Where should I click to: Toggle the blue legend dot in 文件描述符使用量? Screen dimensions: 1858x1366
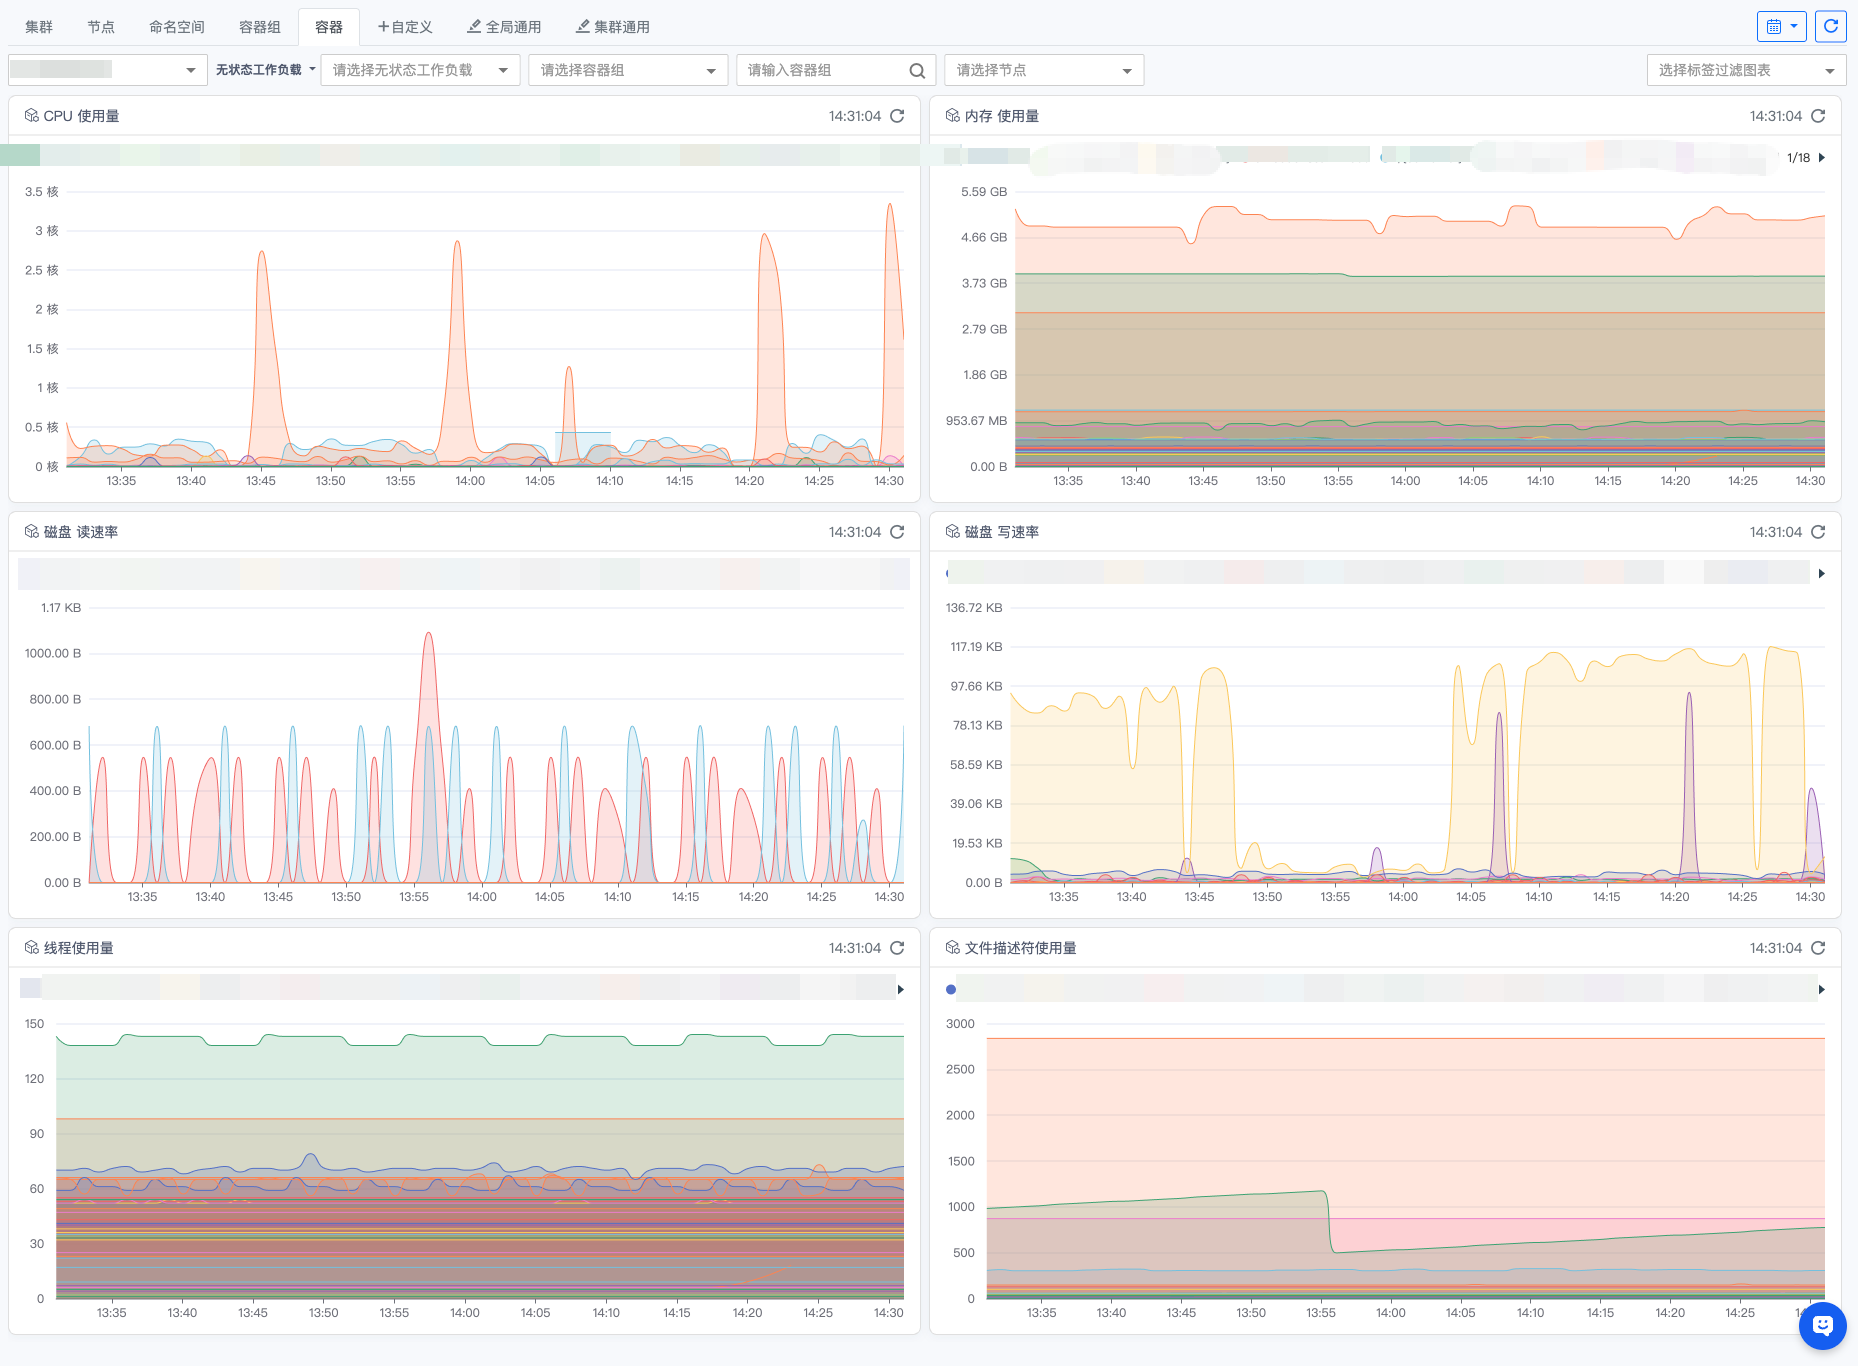point(951,990)
